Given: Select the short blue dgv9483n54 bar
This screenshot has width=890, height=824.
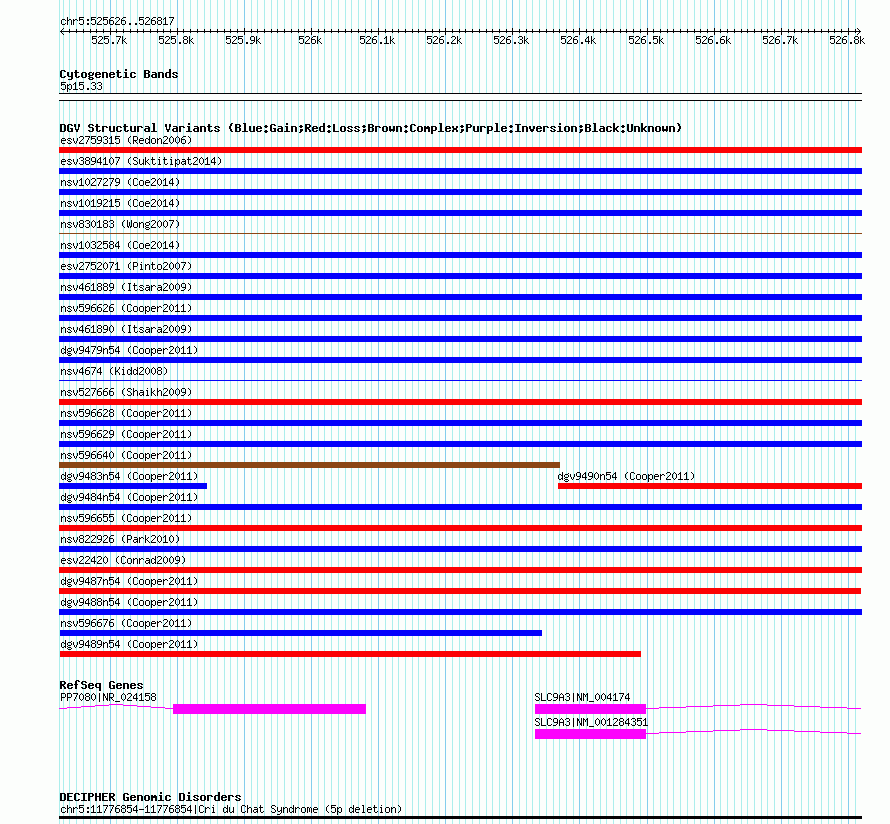Looking at the screenshot, I should pyautogui.click(x=133, y=486).
